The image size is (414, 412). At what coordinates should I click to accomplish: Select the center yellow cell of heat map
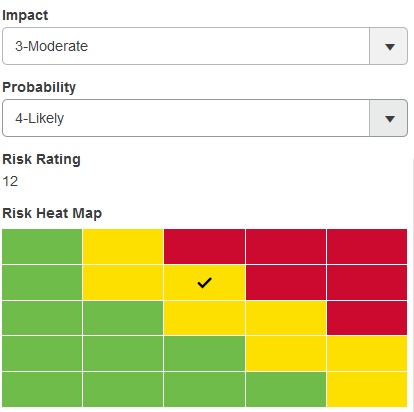click(204, 318)
